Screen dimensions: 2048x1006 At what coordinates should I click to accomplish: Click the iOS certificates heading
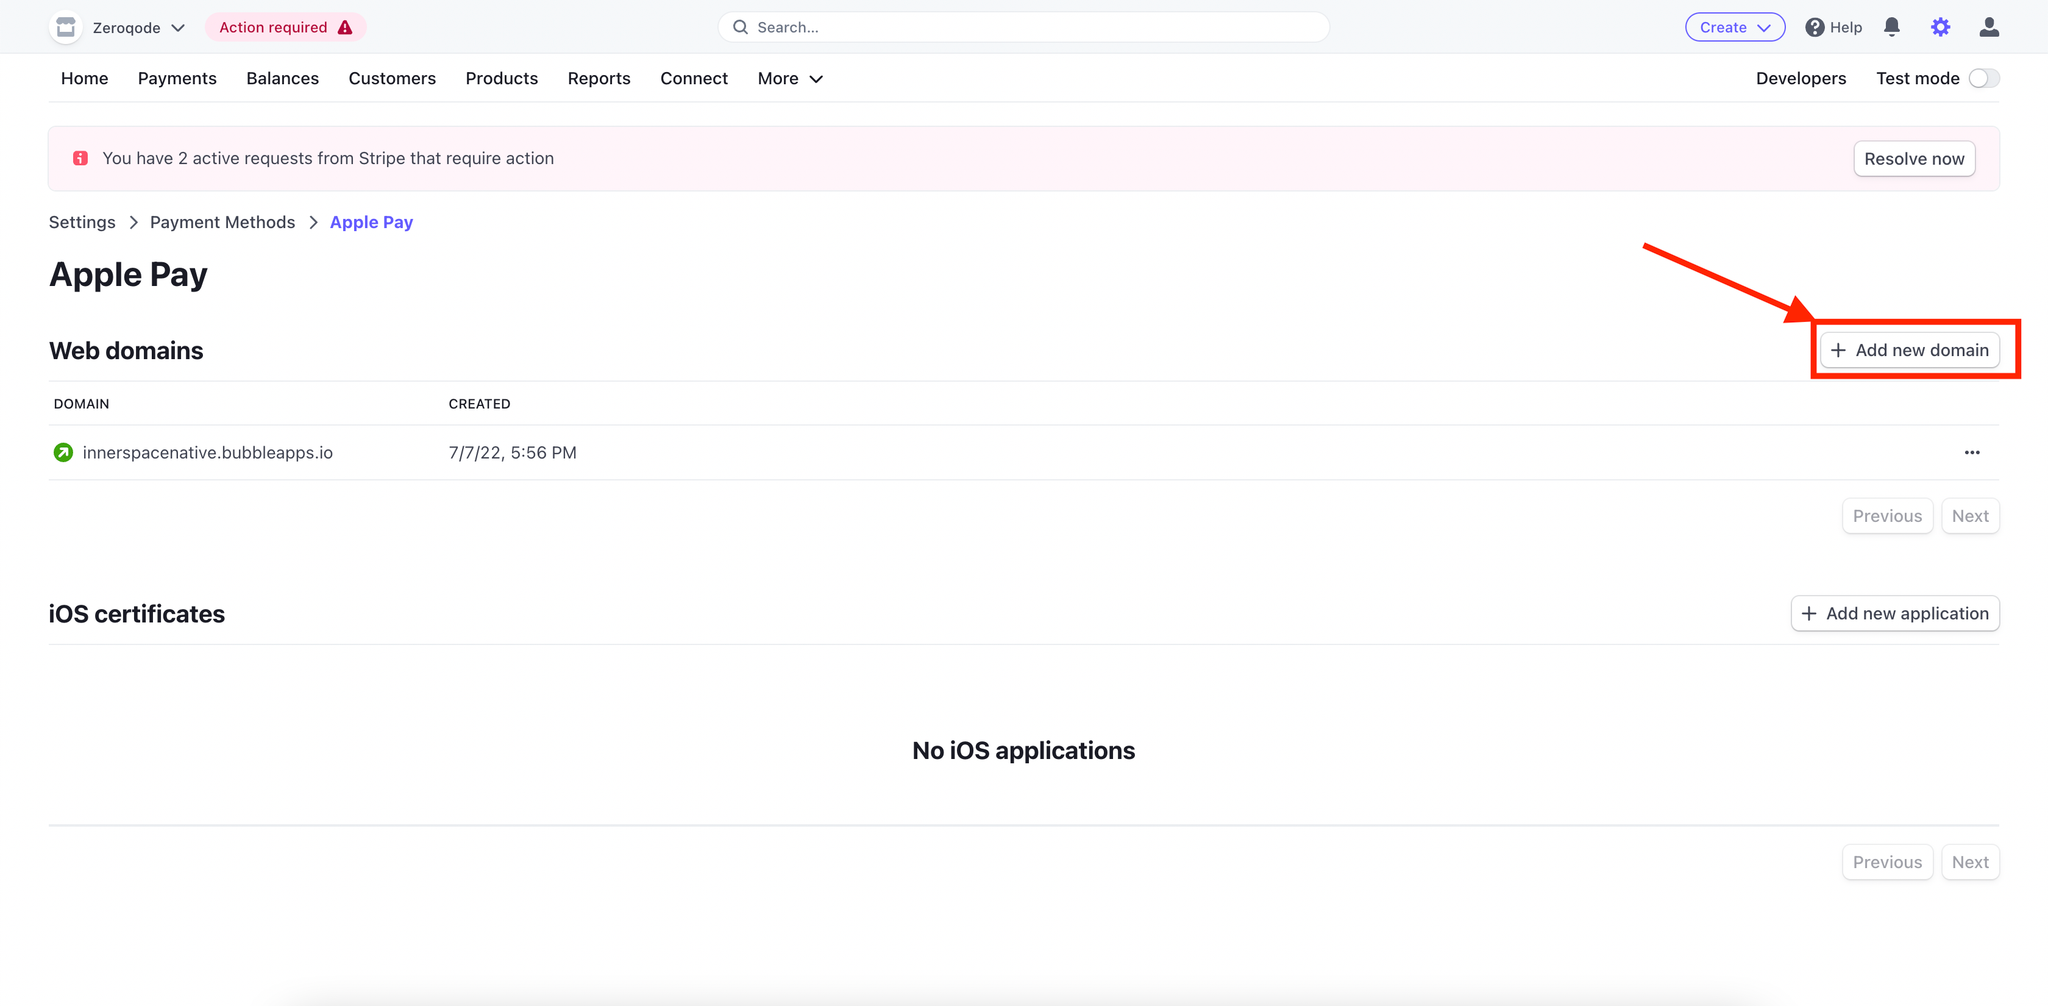click(x=137, y=614)
